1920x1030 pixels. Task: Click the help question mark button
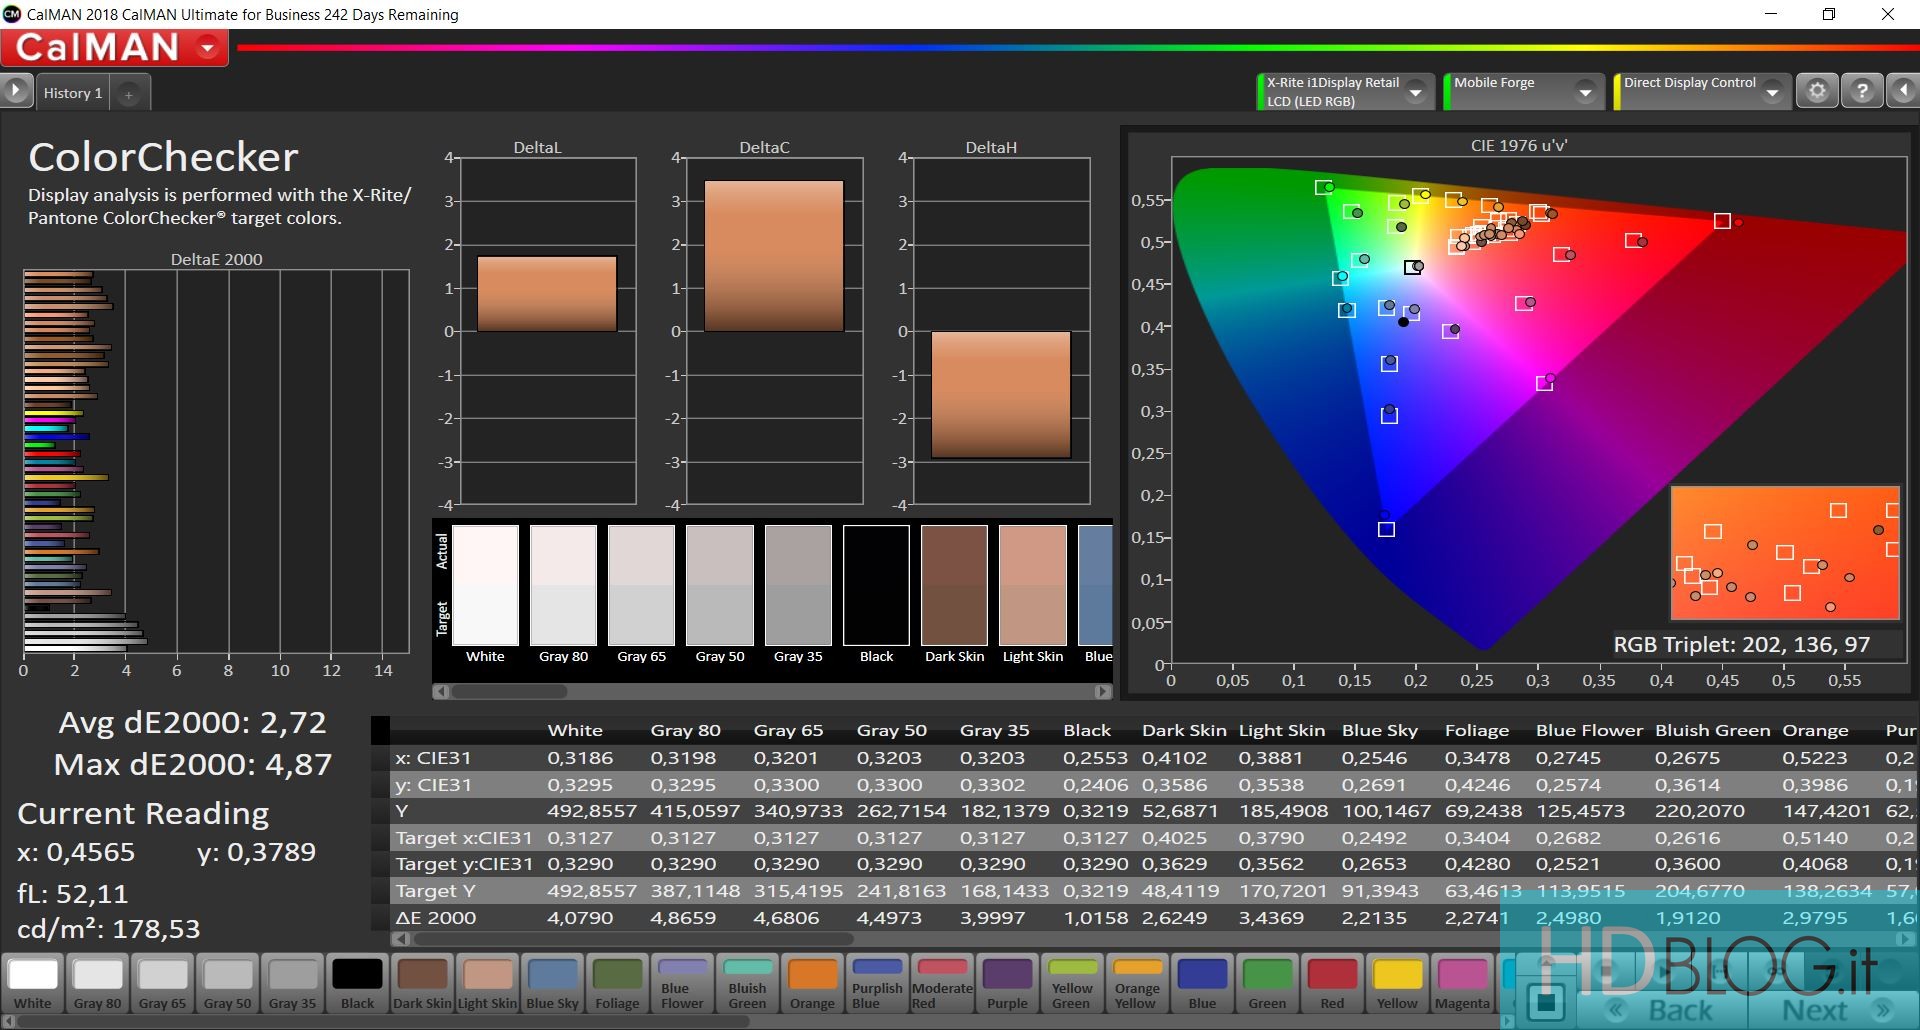[x=1862, y=91]
